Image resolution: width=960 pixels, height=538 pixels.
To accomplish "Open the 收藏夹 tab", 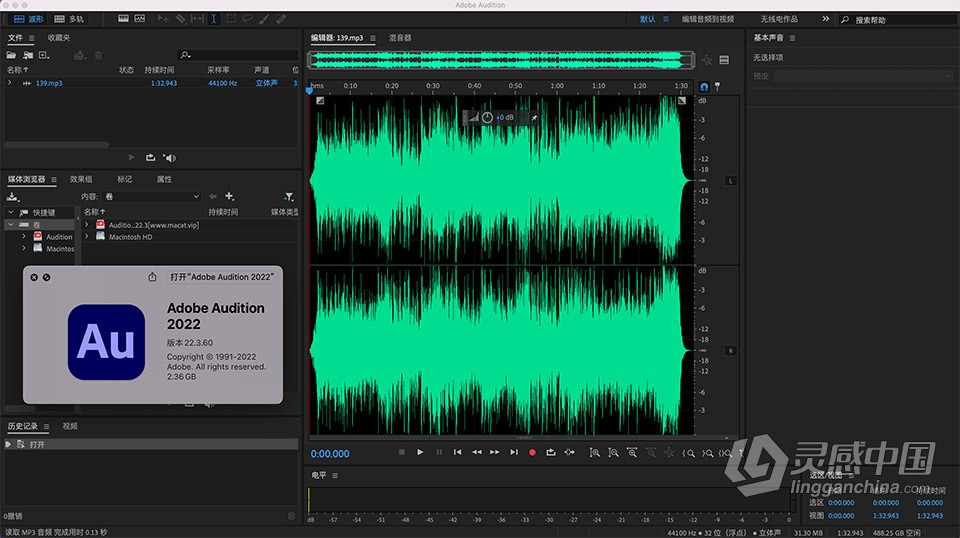I will tap(59, 38).
